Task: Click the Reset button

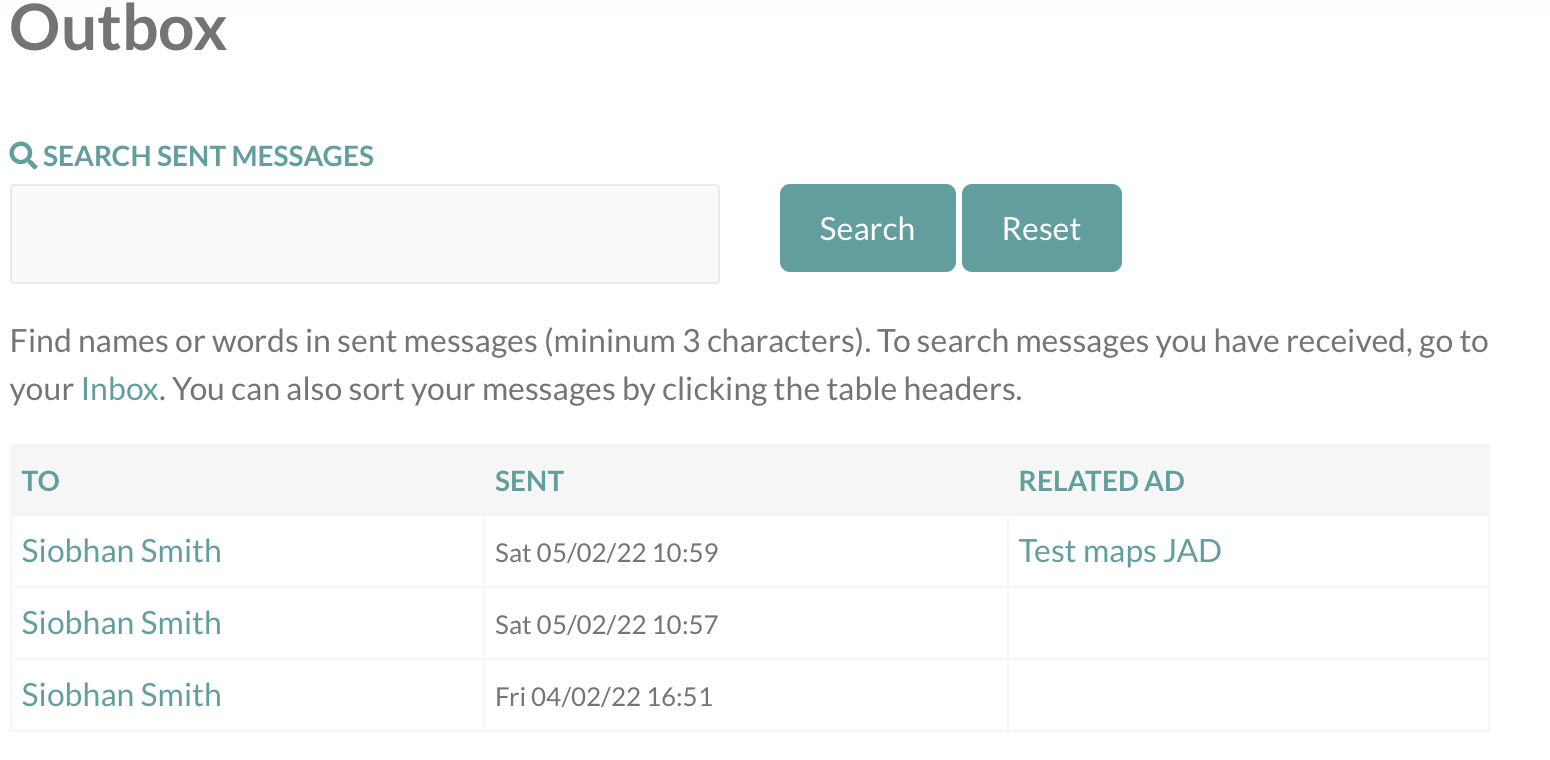Action: tap(1041, 228)
